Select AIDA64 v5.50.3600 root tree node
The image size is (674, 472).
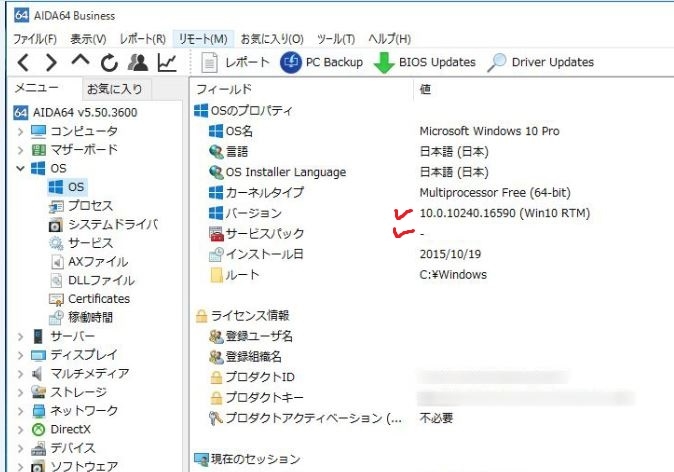tap(76, 113)
